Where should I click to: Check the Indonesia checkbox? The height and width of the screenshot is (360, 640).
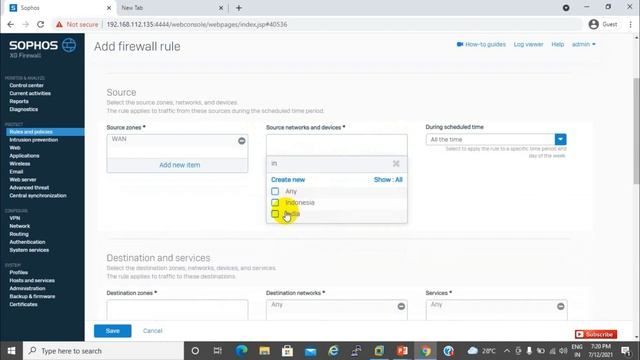coord(275,202)
